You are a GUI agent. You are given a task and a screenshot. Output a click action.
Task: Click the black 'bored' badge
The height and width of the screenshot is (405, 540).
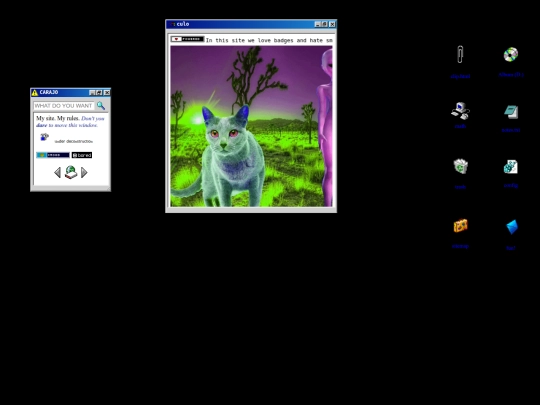click(x=82, y=155)
